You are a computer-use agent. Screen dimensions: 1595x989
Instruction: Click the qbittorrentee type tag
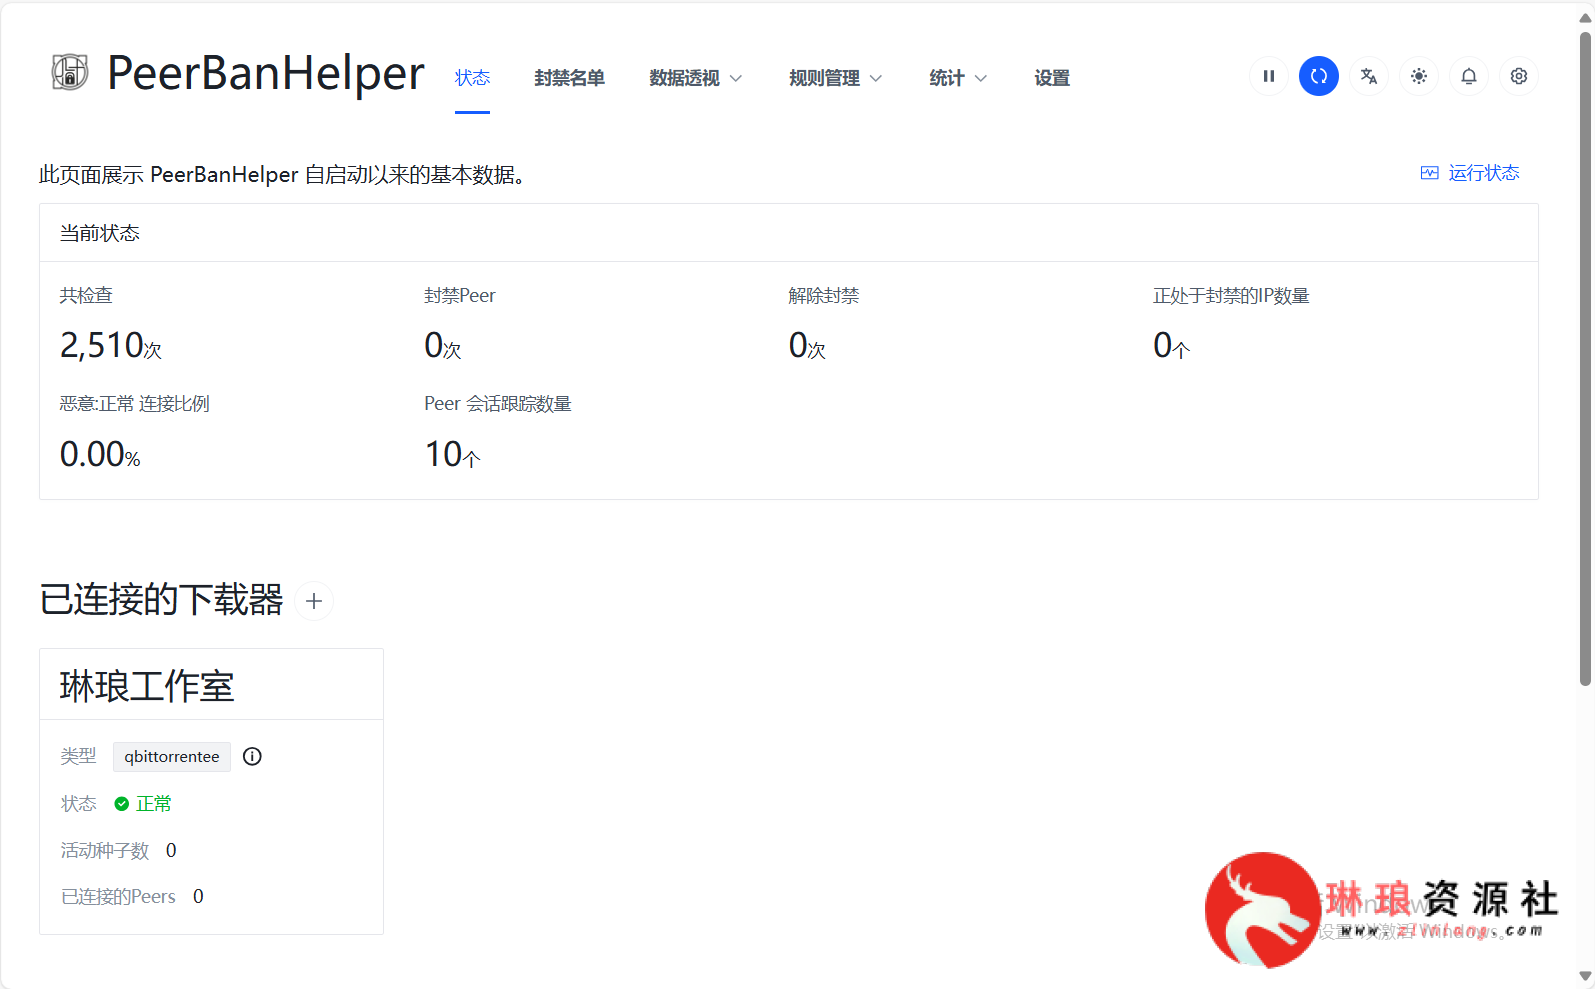[172, 757]
